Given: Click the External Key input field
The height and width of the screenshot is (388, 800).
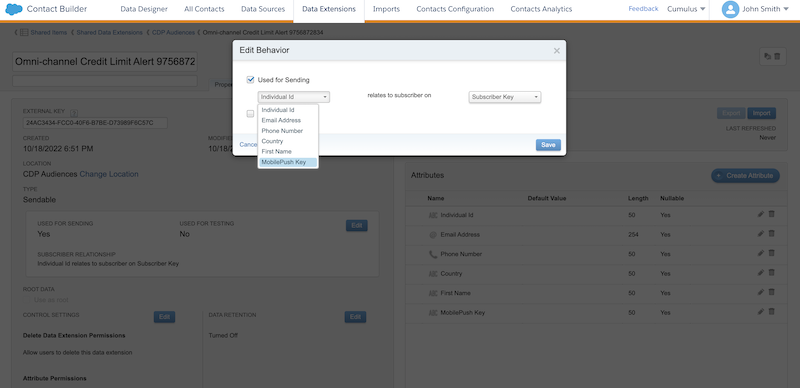Looking at the screenshot, I should coord(95,123).
